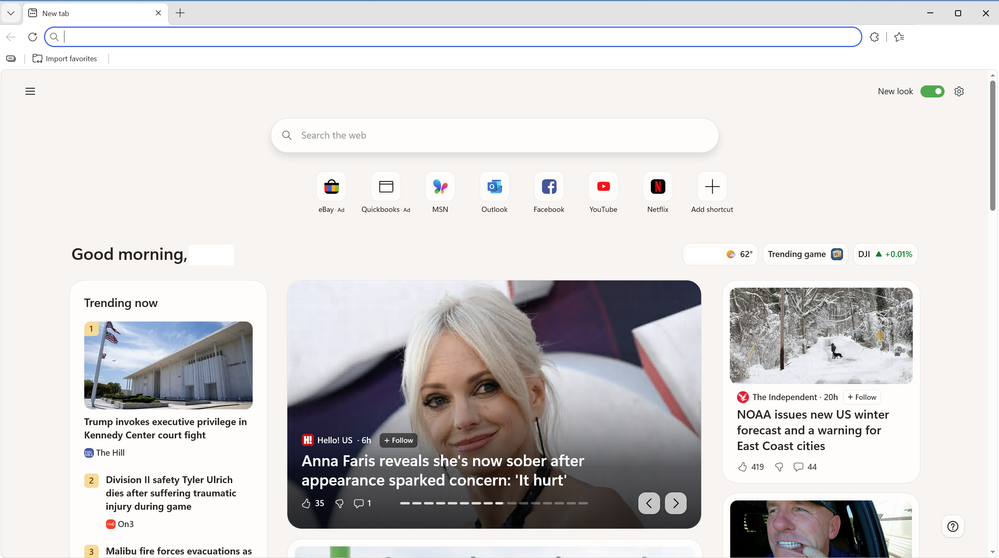The height and width of the screenshot is (558, 999).
Task: Open the man in car video thumbnail
Action: click(x=821, y=529)
